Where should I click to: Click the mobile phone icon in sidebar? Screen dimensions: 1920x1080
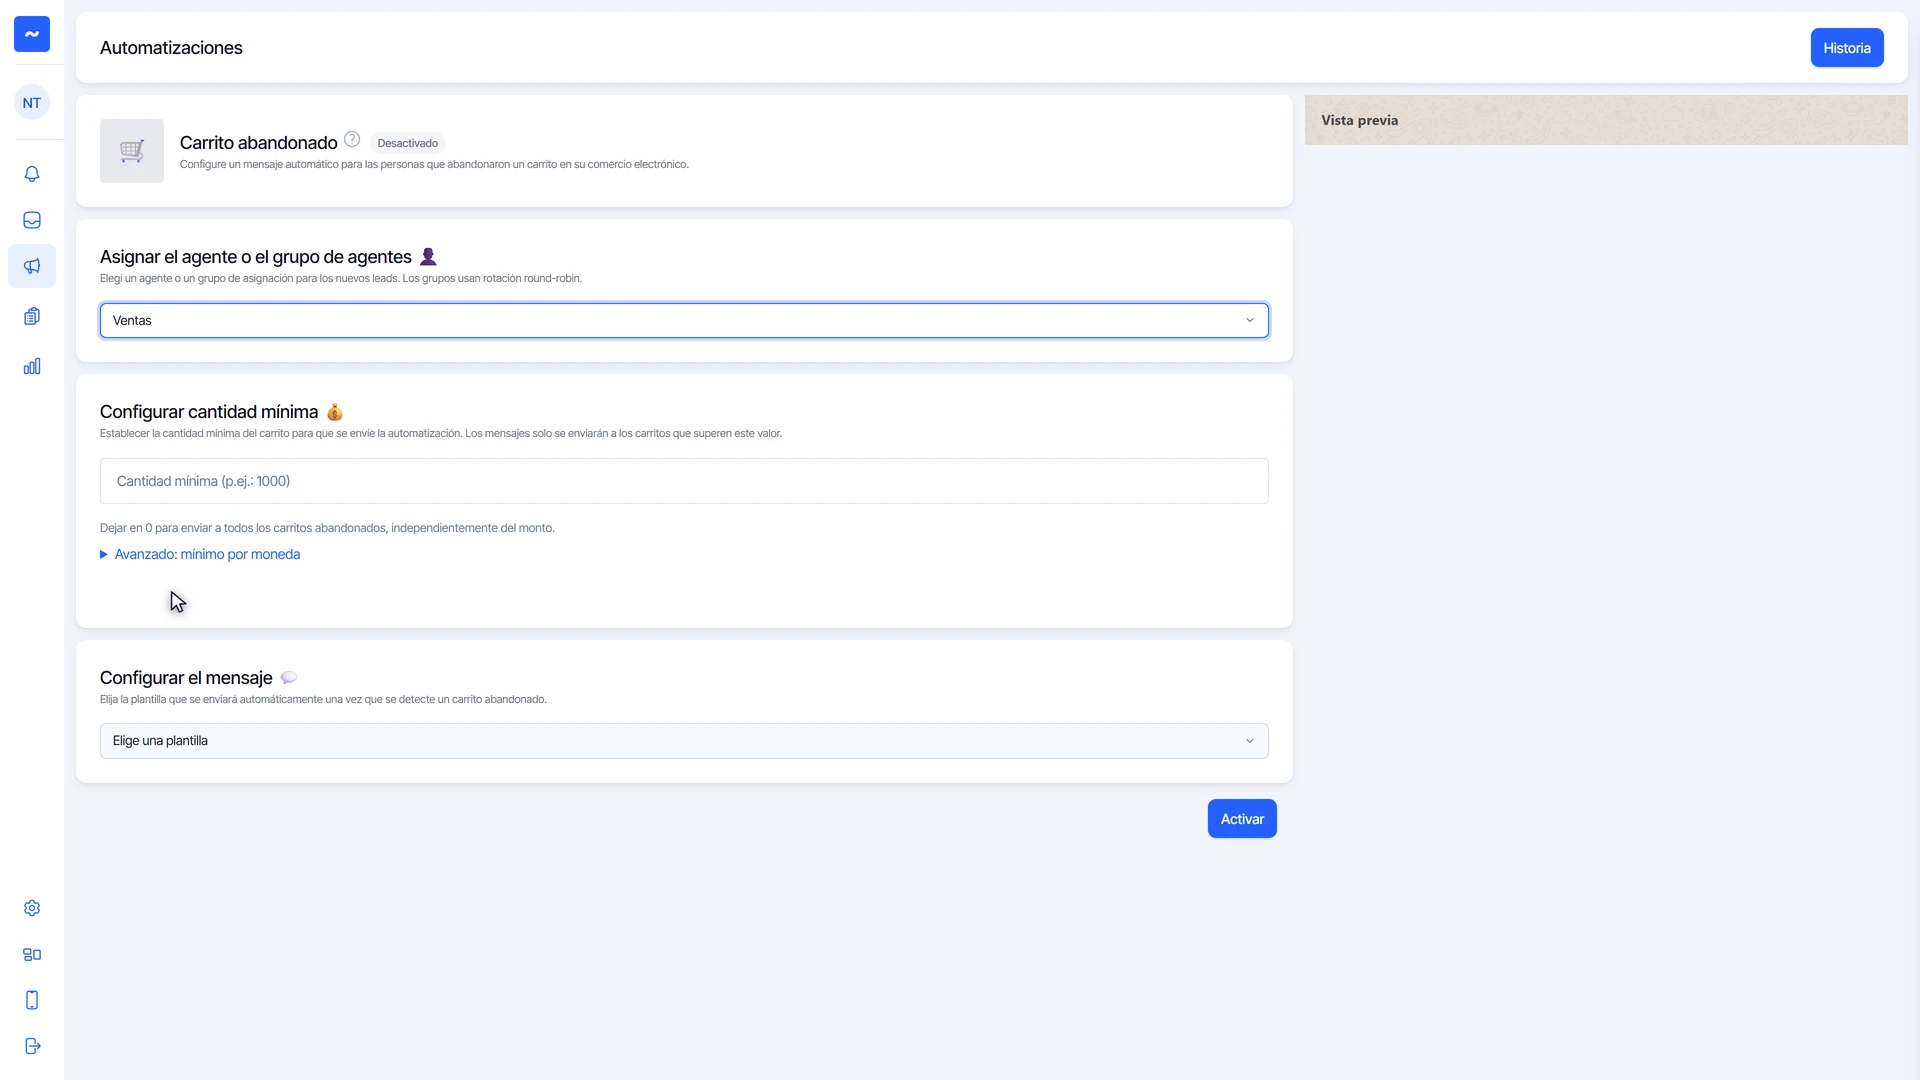pos(32,1000)
